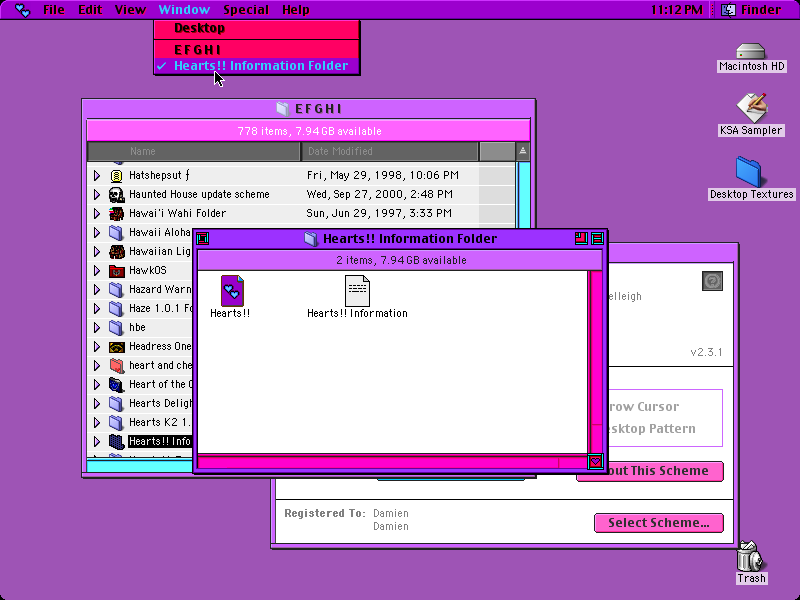This screenshot has width=800, height=600.
Task: Click the Hawaii Aloha folder icon
Action: pos(116,233)
